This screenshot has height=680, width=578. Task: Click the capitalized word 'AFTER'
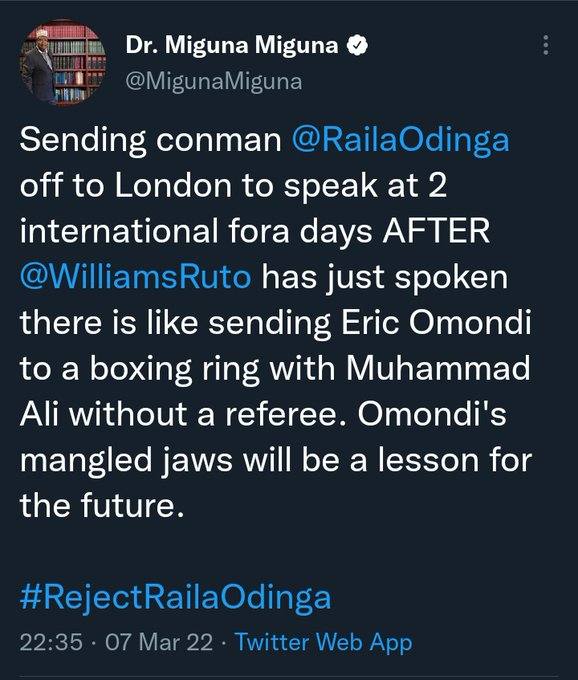click(x=436, y=231)
